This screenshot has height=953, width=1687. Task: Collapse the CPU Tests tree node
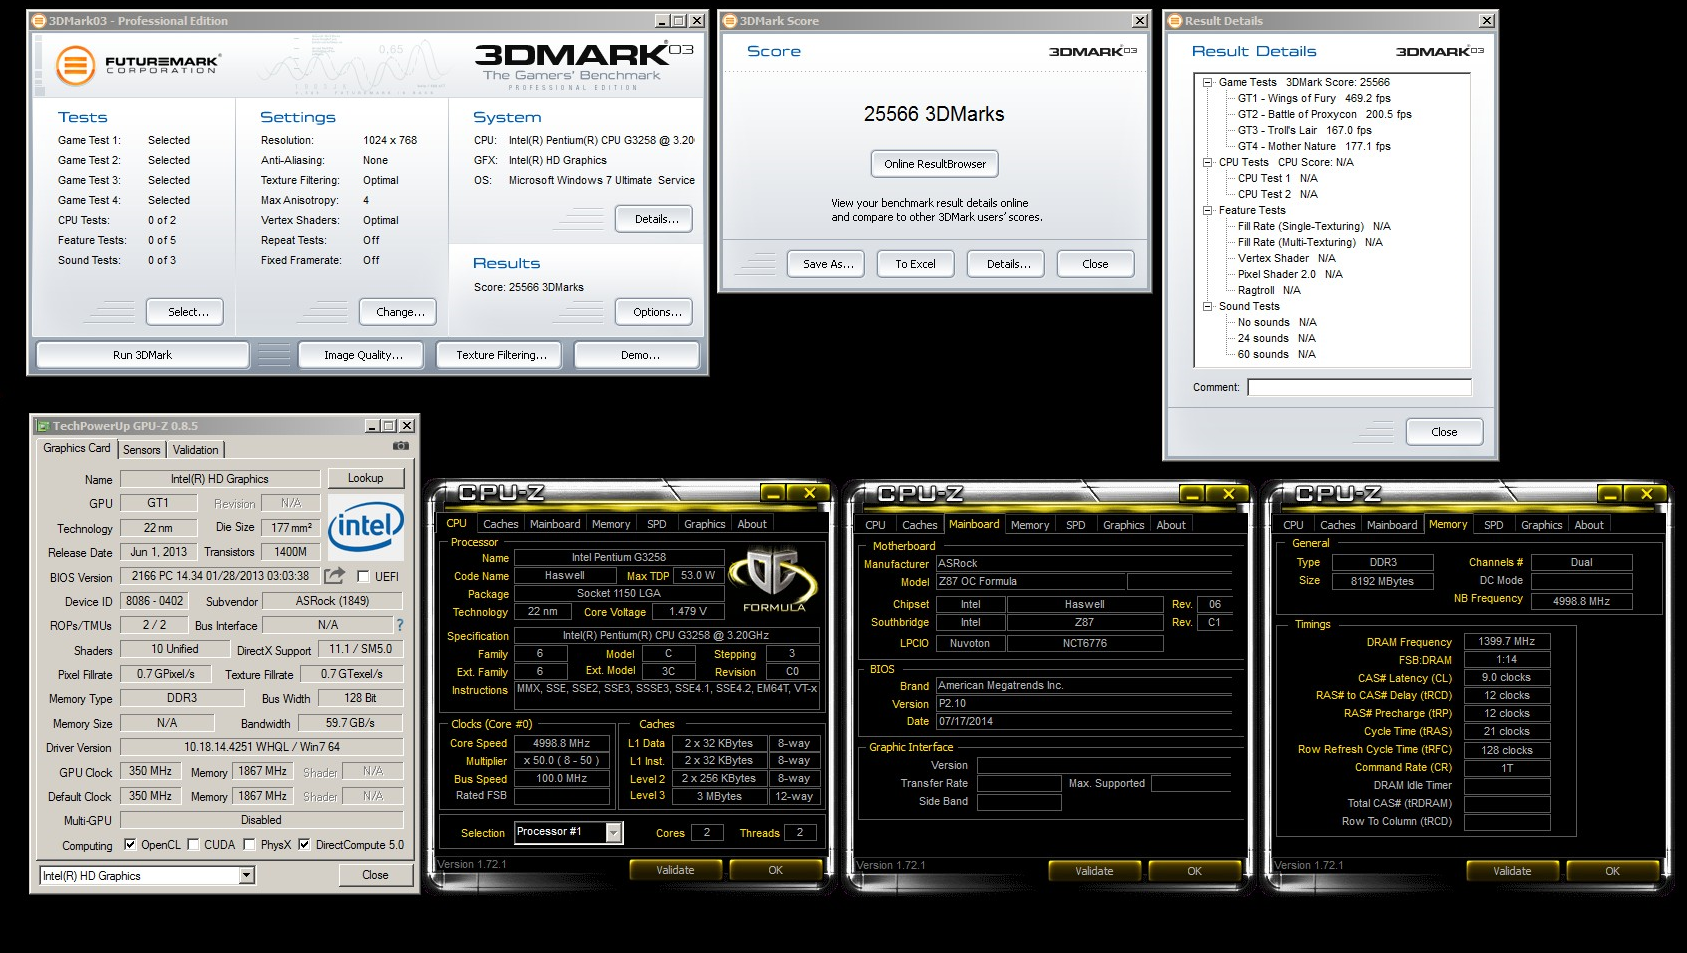coord(1208,163)
